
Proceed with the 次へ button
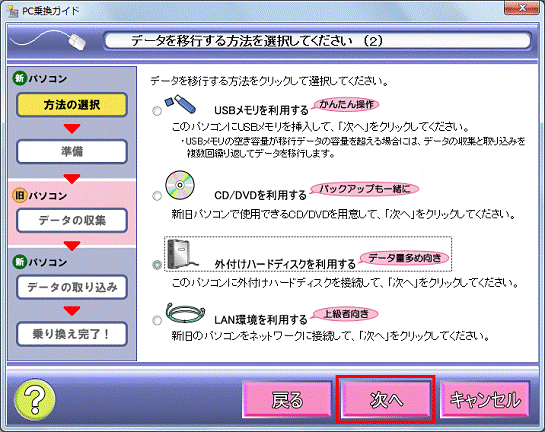click(x=386, y=400)
